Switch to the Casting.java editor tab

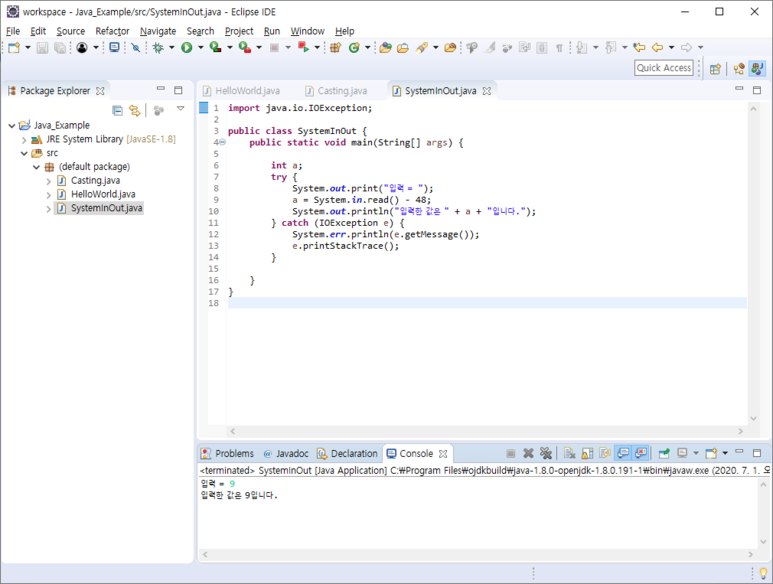click(x=336, y=91)
